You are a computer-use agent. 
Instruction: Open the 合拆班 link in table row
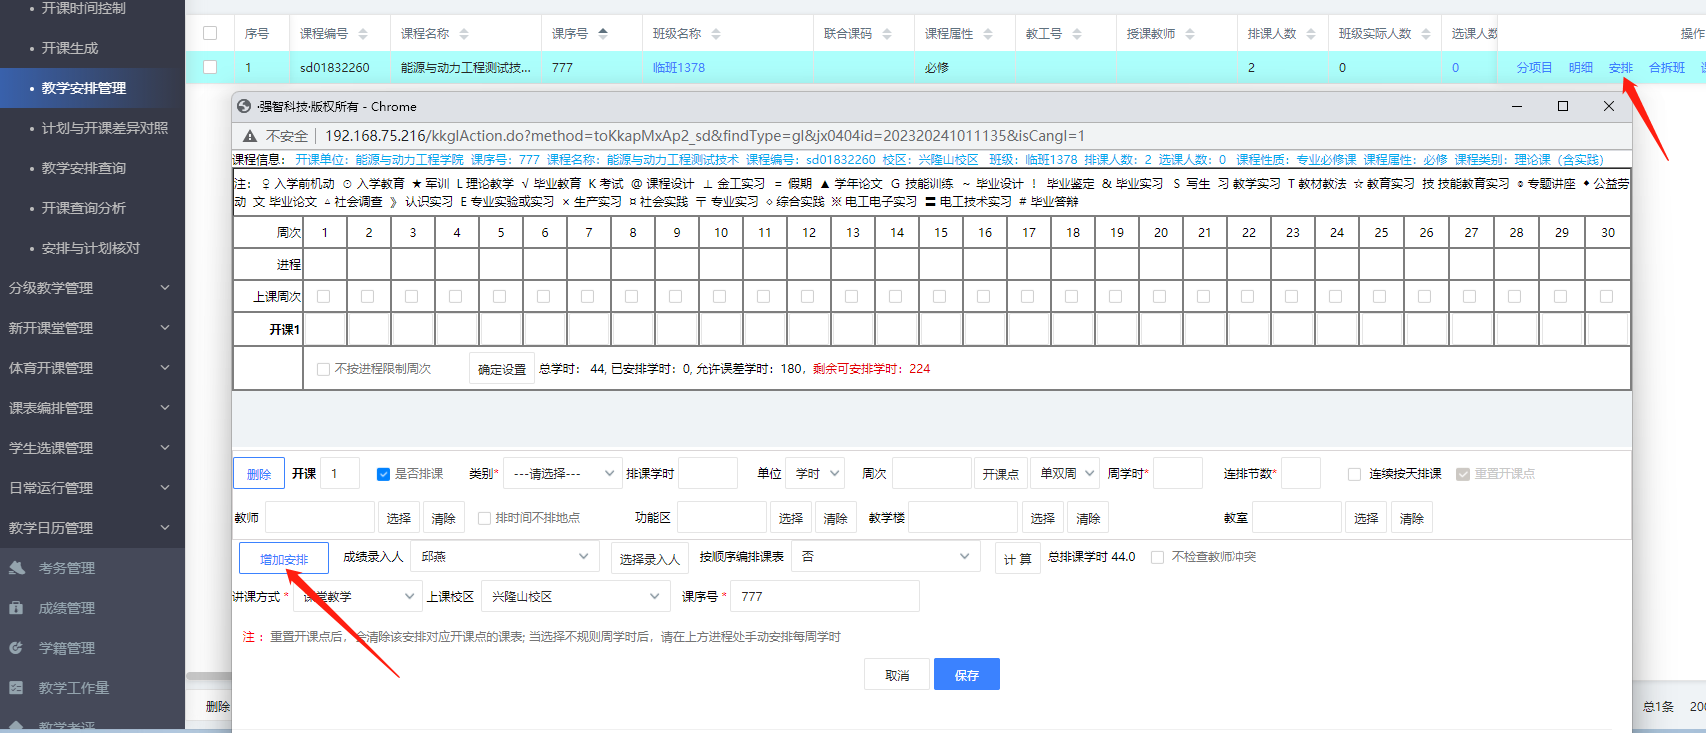coord(1666,68)
